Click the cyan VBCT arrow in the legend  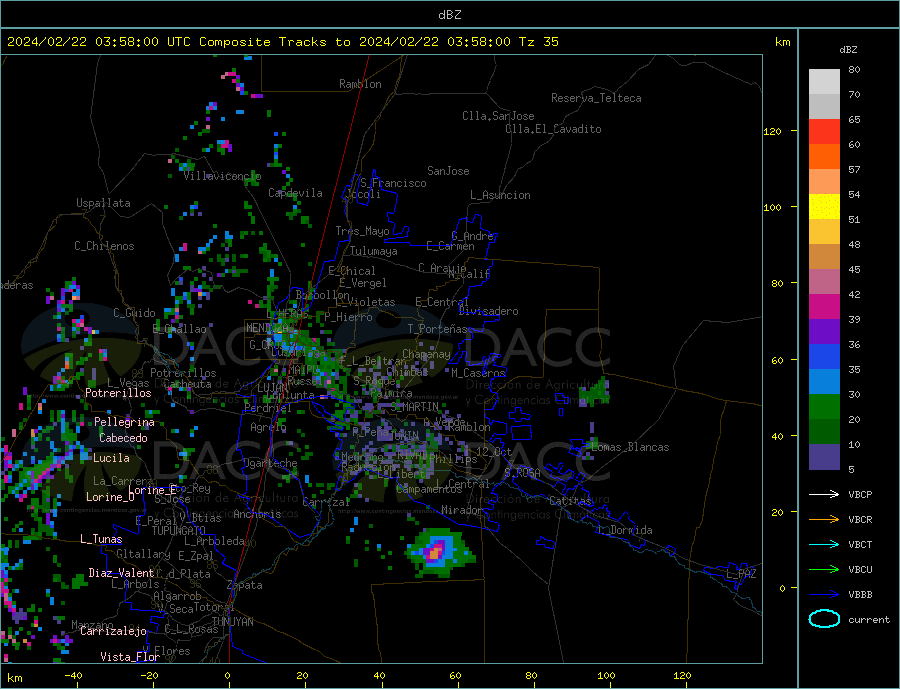coord(824,544)
